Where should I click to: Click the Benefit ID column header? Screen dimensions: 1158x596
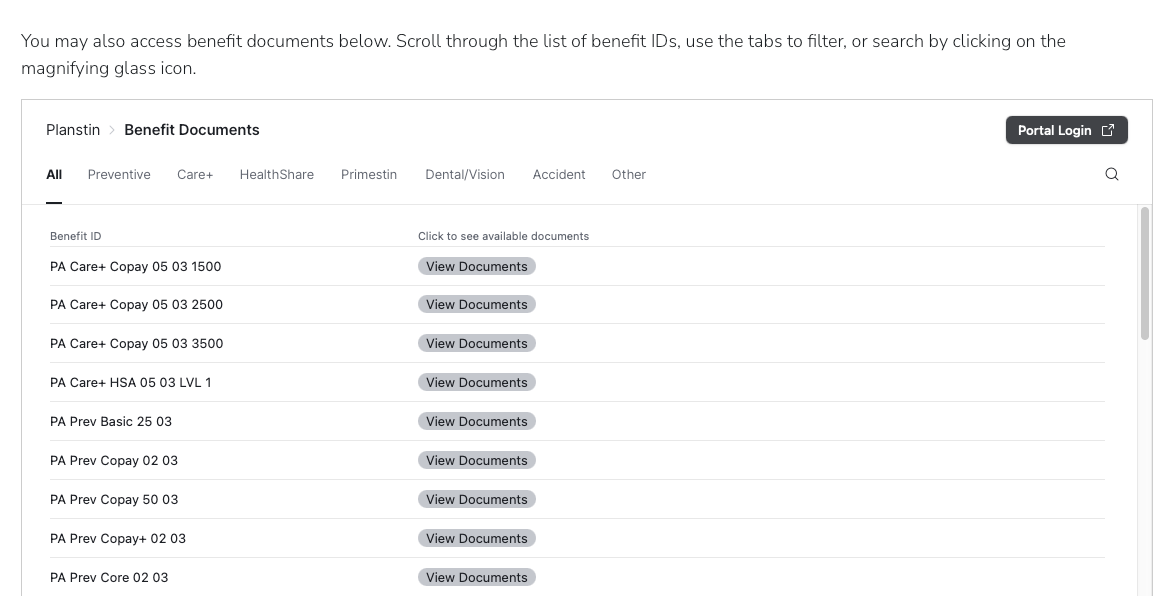coord(75,236)
